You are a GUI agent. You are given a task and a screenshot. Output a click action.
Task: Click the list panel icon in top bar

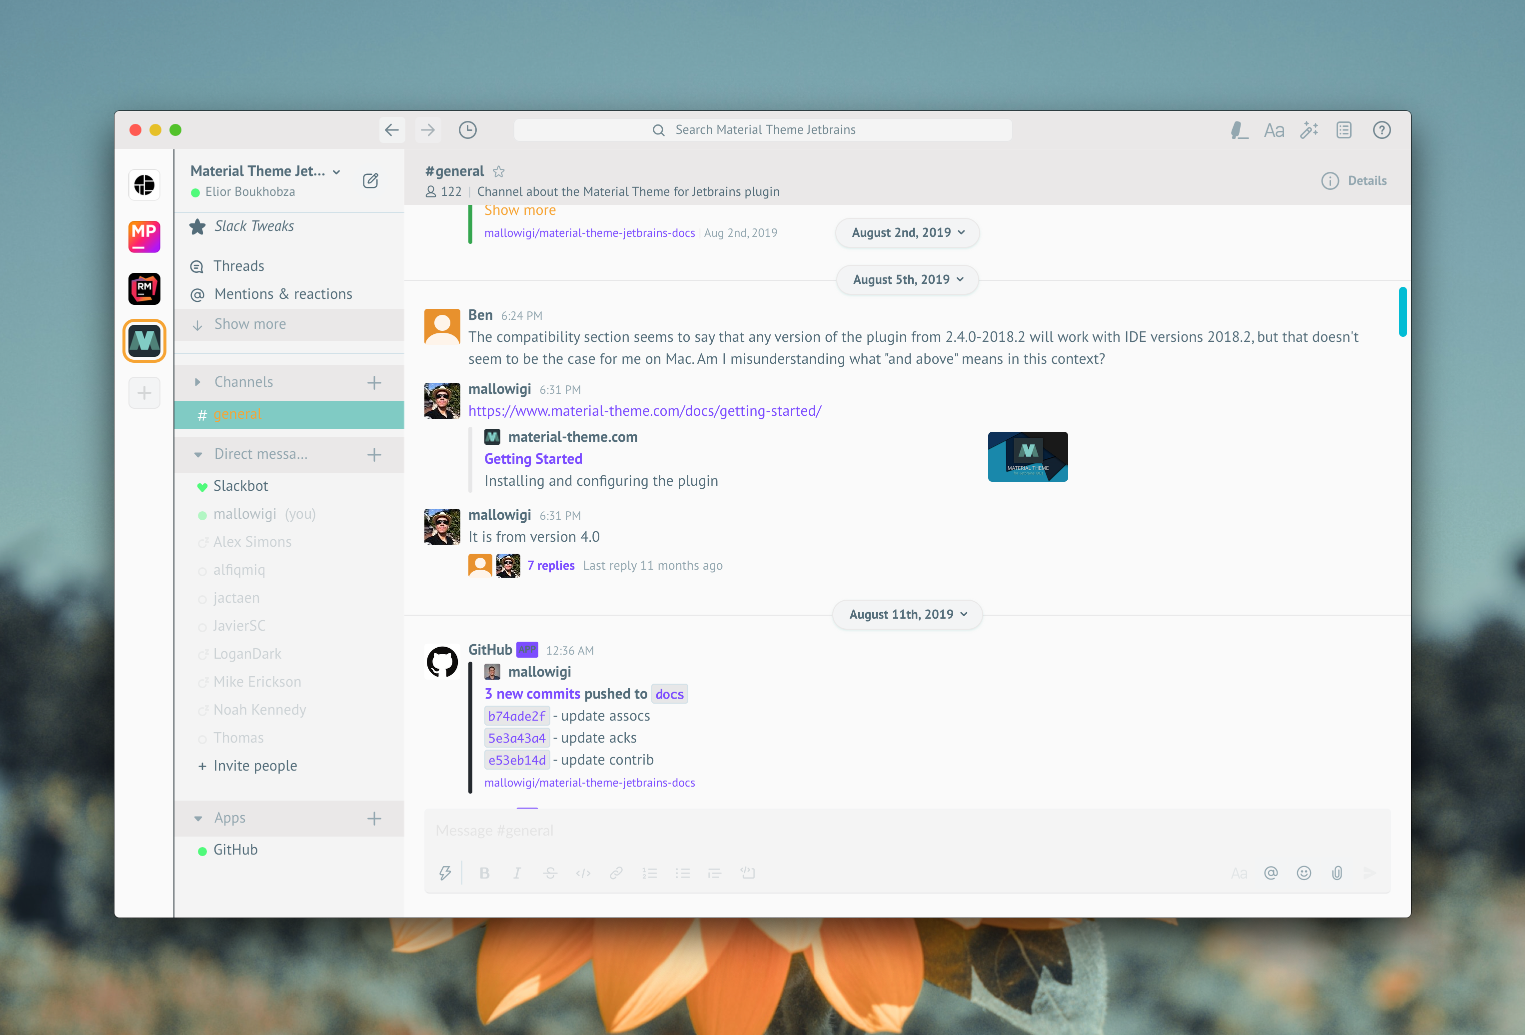[1344, 130]
